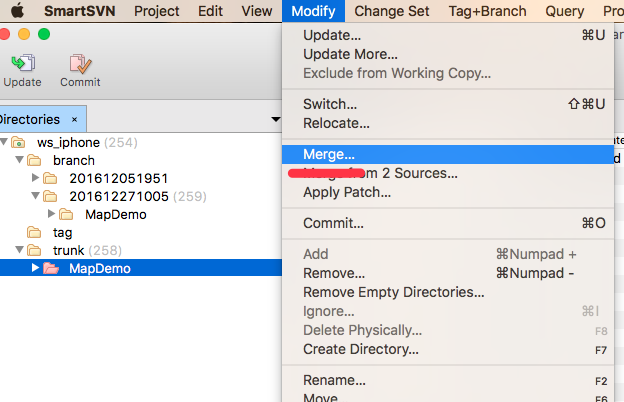Viewport: 624px width, 402px height.
Task: Select the tag tree row
Action: click(141, 232)
